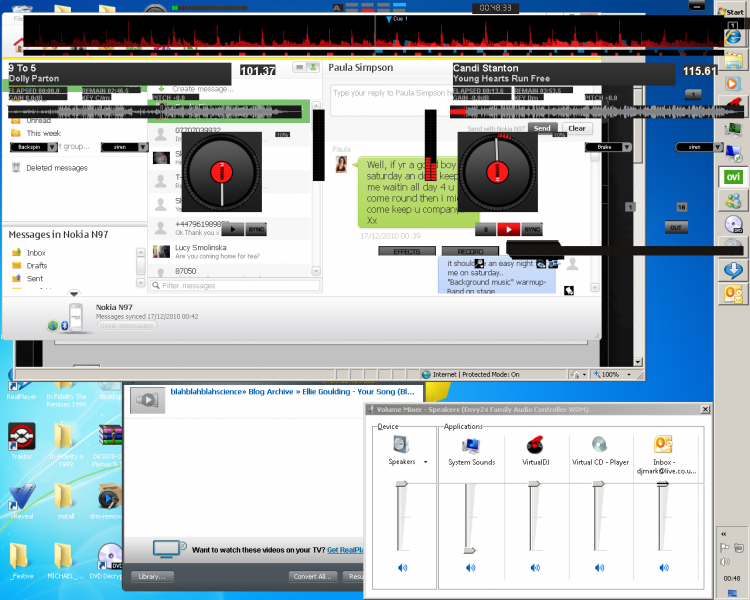This screenshot has width=750, height=600.
Task: Open the RECORD panel in VirtualDJ
Action: pos(470,251)
